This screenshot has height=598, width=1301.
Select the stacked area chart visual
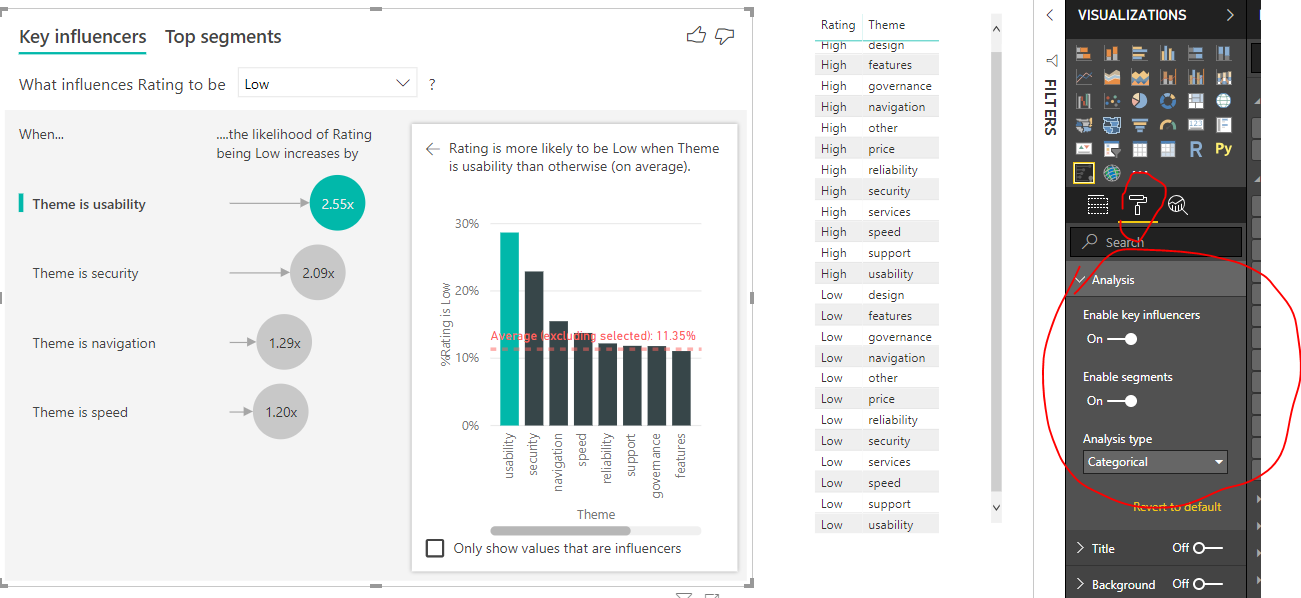coord(1140,77)
